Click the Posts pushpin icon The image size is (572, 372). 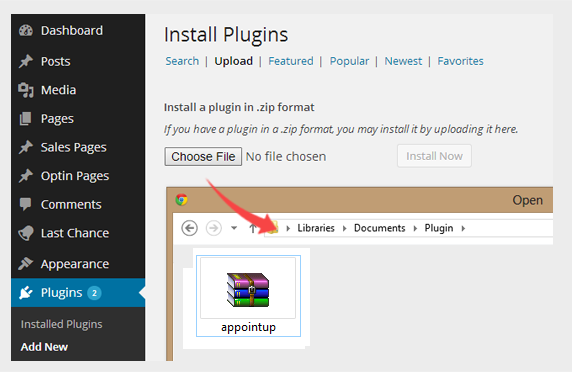pos(26,61)
